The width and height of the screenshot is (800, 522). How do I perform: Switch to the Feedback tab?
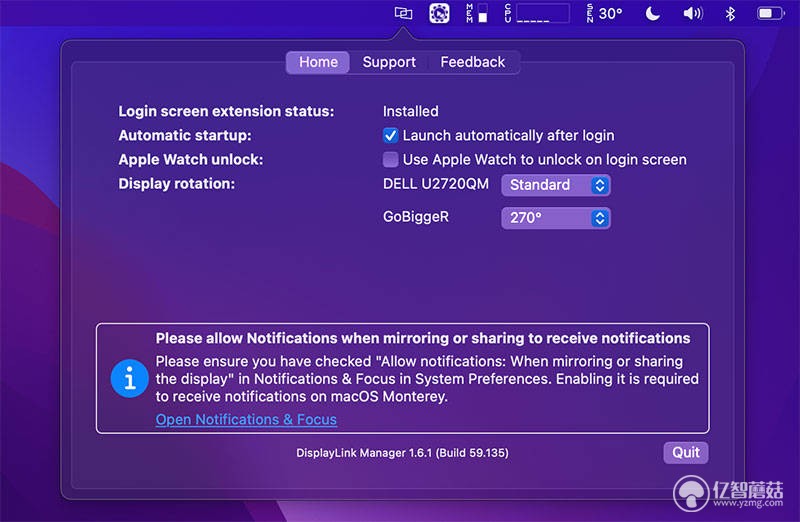click(x=472, y=62)
